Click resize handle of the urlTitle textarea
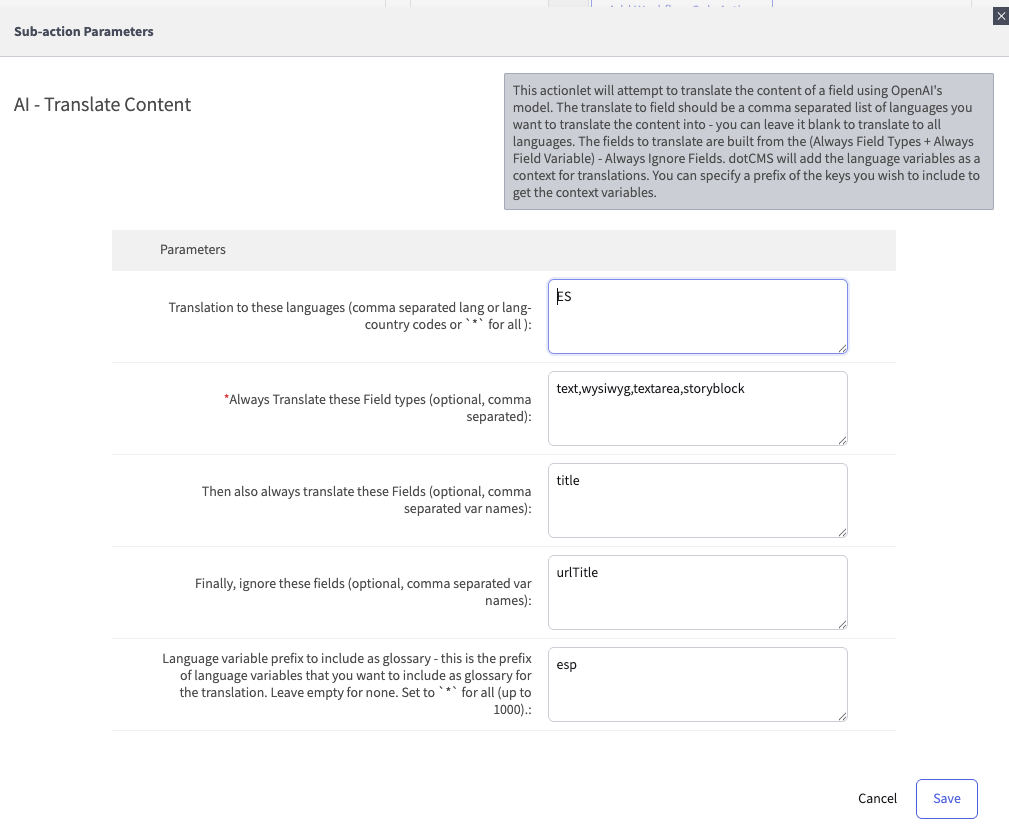 tap(842, 623)
